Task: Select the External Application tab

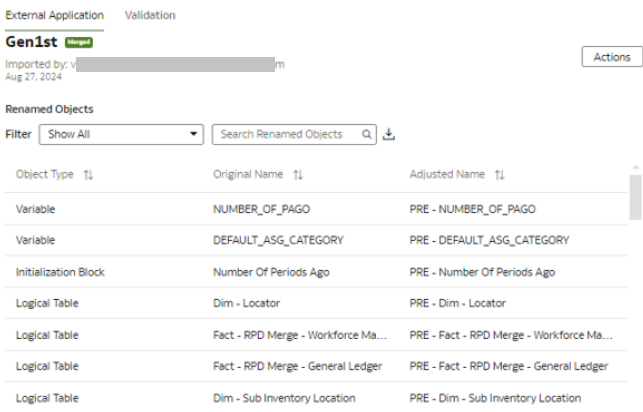Action: coord(54,15)
